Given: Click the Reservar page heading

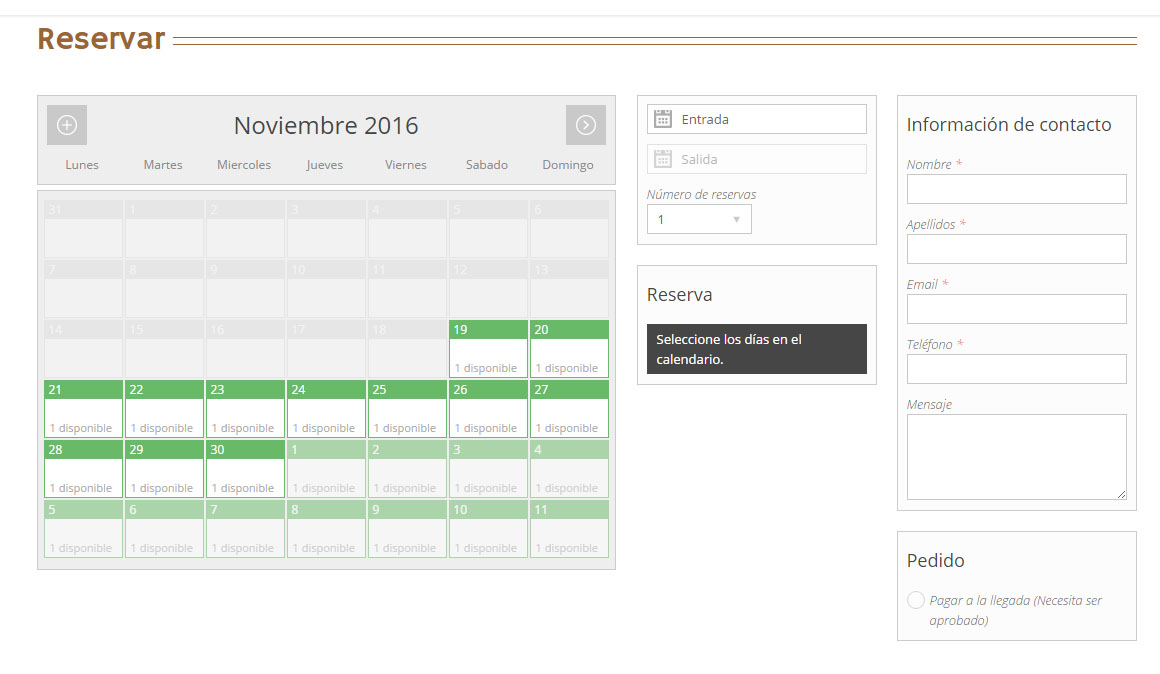Looking at the screenshot, I should point(101,38).
